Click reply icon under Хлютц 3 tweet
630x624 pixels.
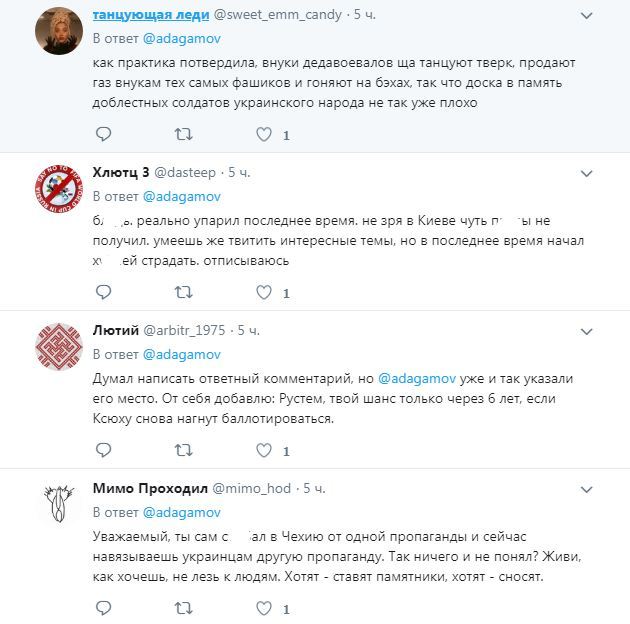point(103,292)
